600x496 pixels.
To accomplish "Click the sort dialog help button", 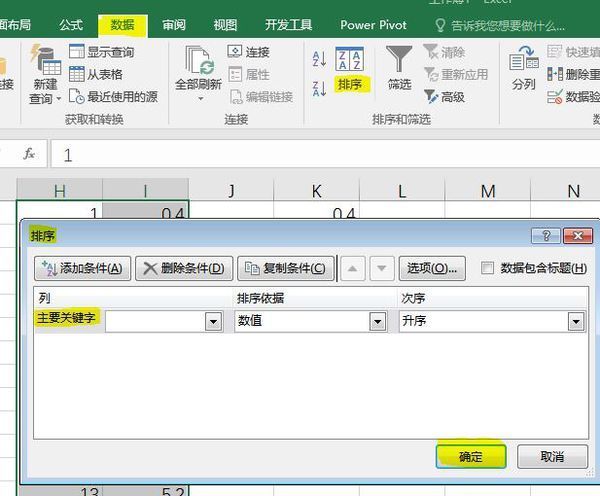I will click(x=546, y=236).
